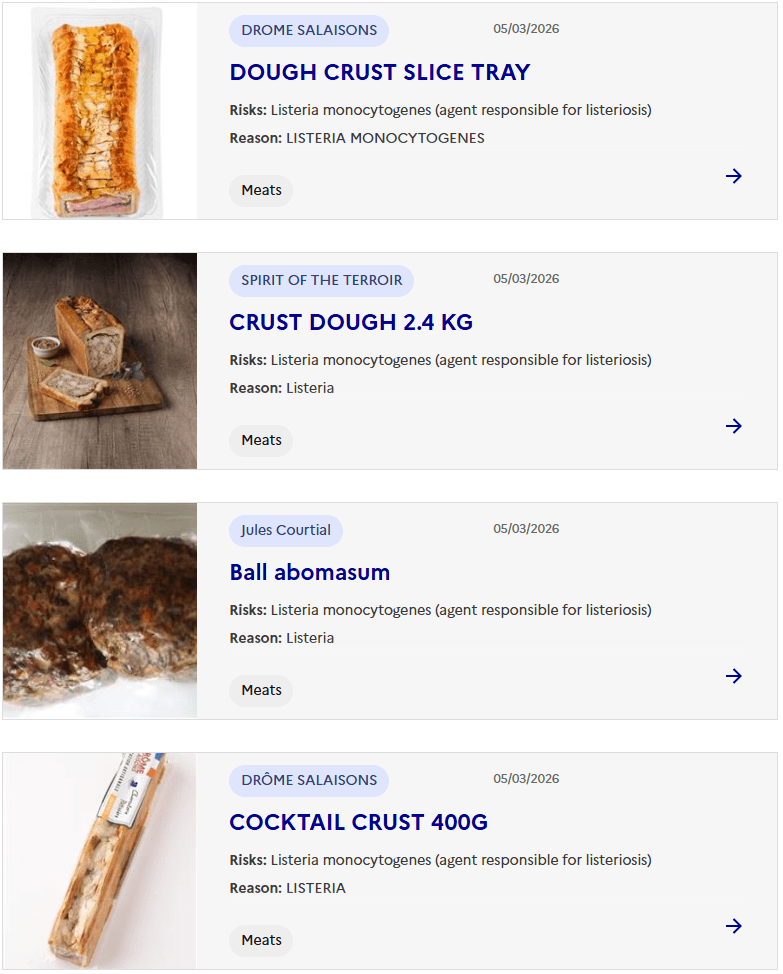Screen dimensions: 783x974
Task: Select Meats tag on Ball abomasum card
Action: point(261,690)
